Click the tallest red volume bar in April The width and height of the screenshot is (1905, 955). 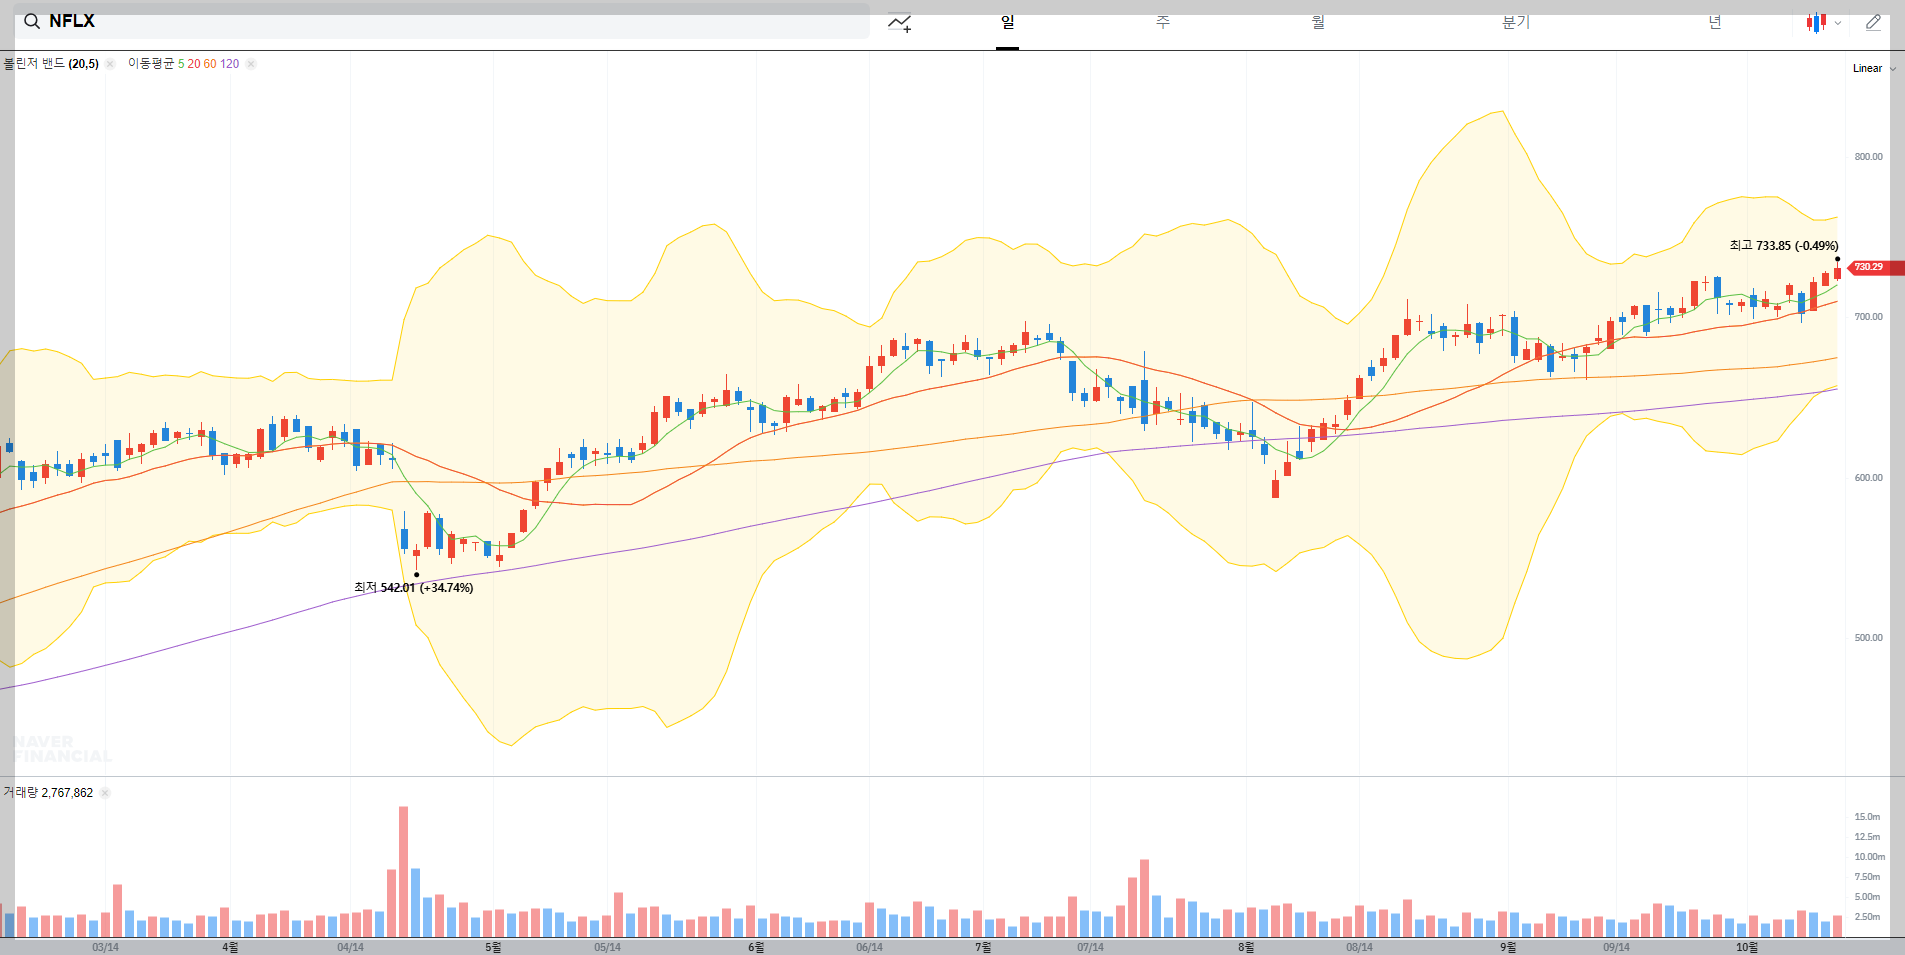404,871
